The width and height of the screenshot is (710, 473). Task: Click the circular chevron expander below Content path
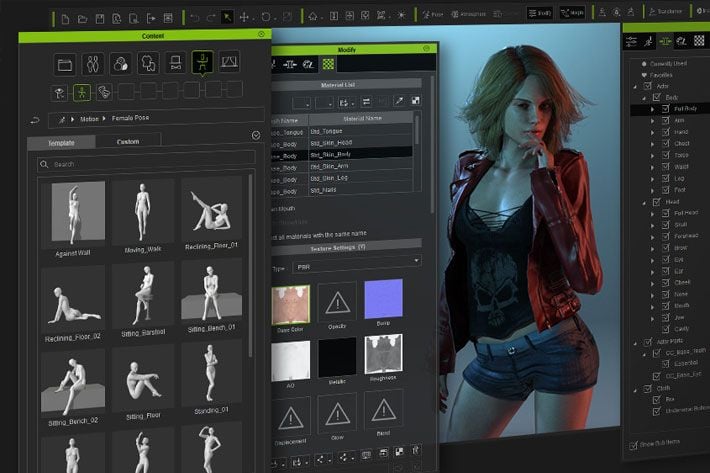click(257, 135)
